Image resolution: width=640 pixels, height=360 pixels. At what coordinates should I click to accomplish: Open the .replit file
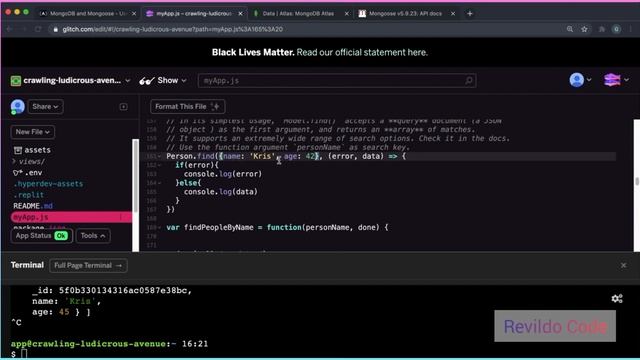(x=28, y=195)
